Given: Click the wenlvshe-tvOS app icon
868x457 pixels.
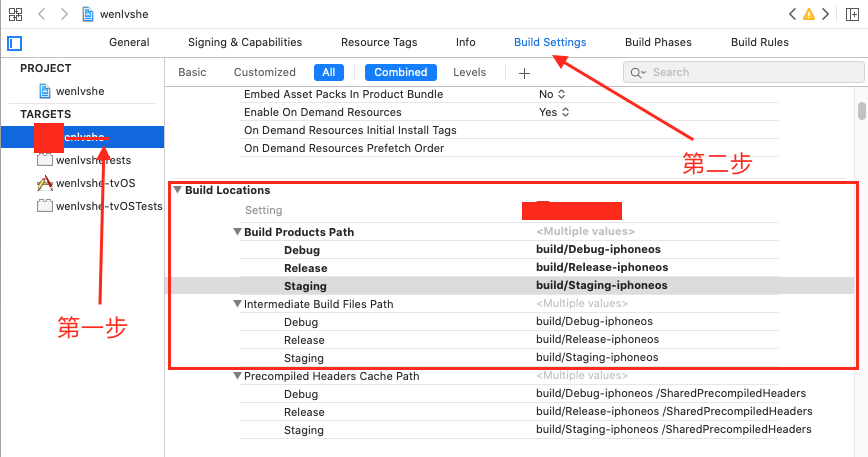Looking at the screenshot, I should point(44,183).
